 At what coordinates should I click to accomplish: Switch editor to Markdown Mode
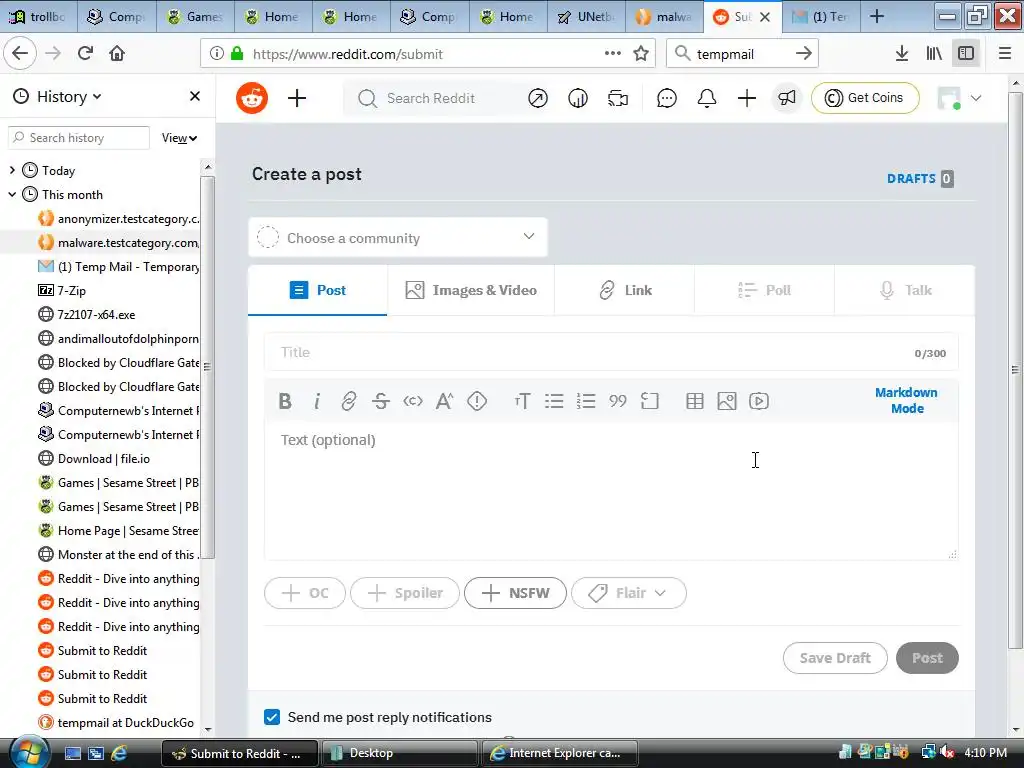tap(906, 400)
